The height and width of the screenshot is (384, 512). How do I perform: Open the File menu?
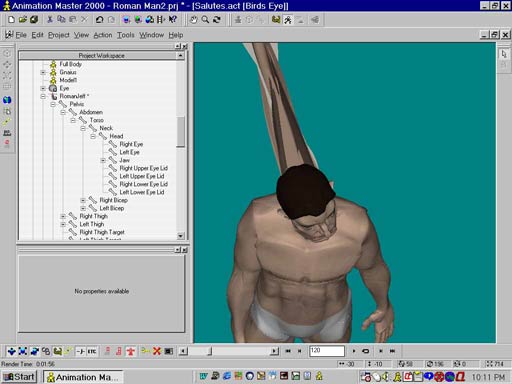[x=21, y=35]
